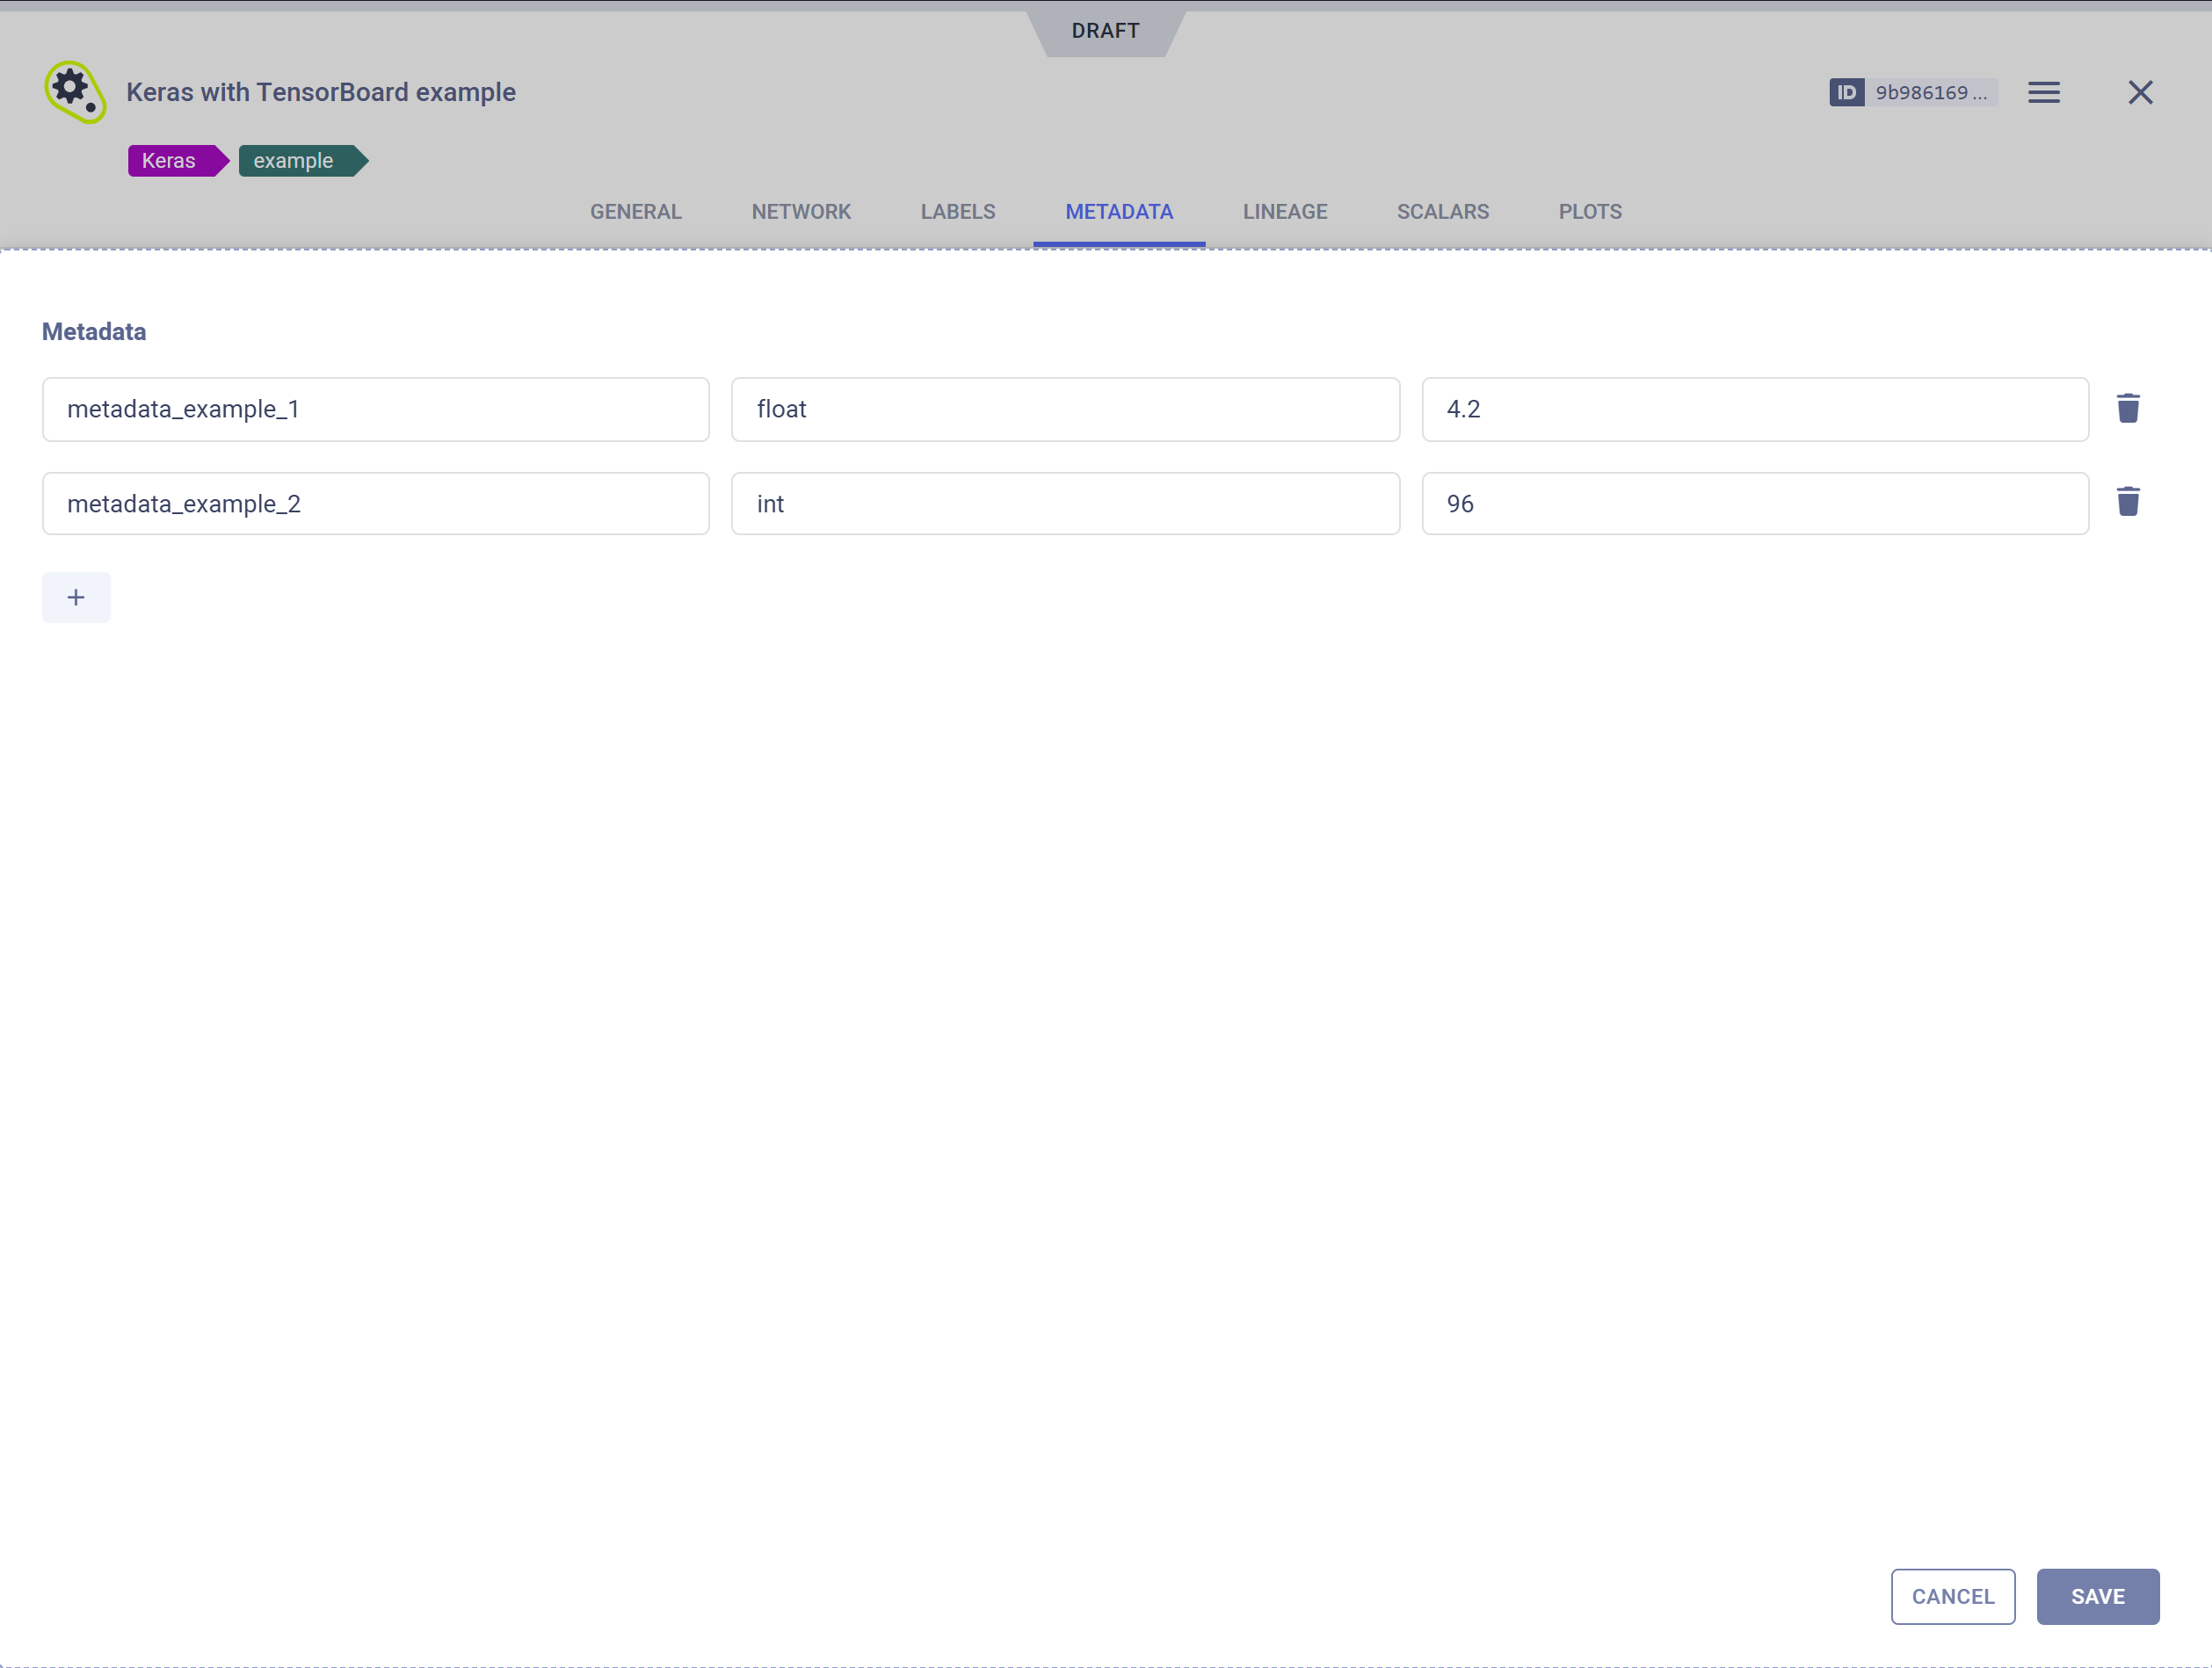This screenshot has width=2212, height=1668.
Task: Close the model details dialog
Action: pyautogui.click(x=2140, y=92)
